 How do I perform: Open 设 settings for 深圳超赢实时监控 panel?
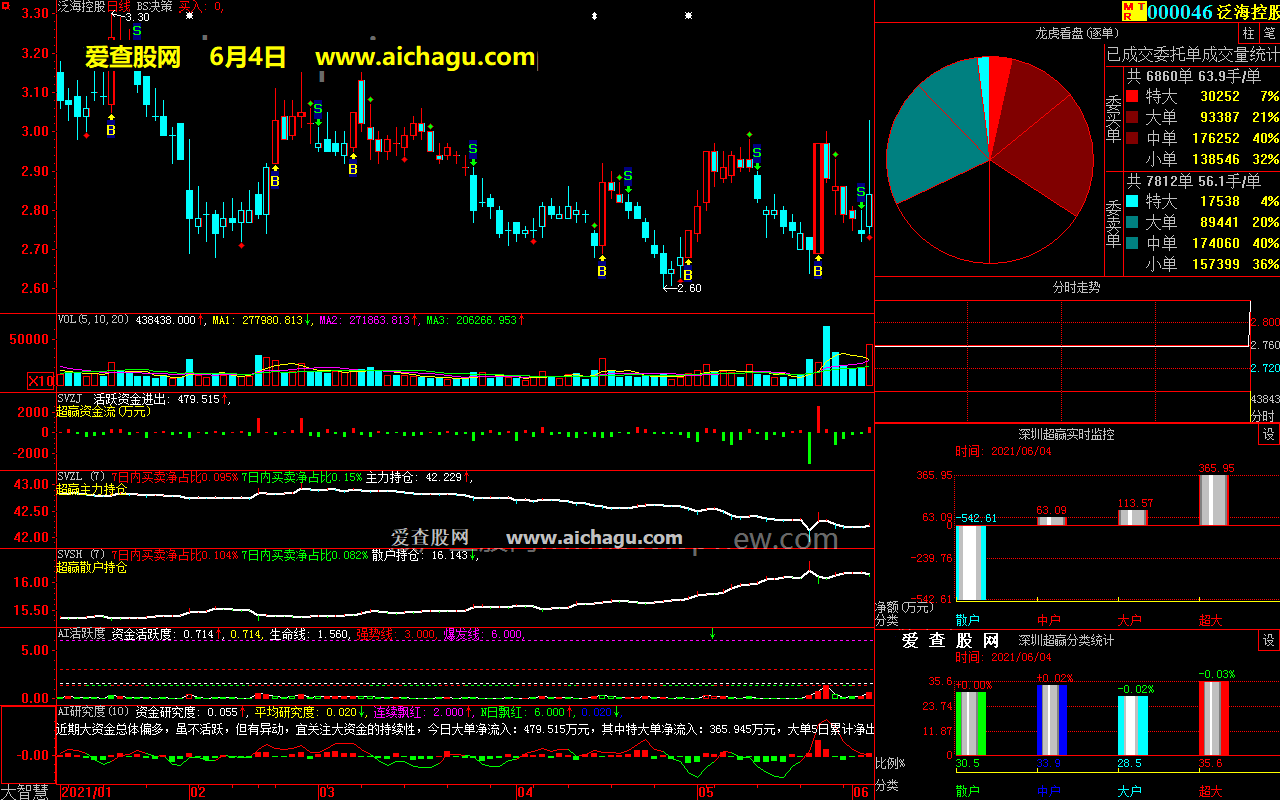[1269, 434]
